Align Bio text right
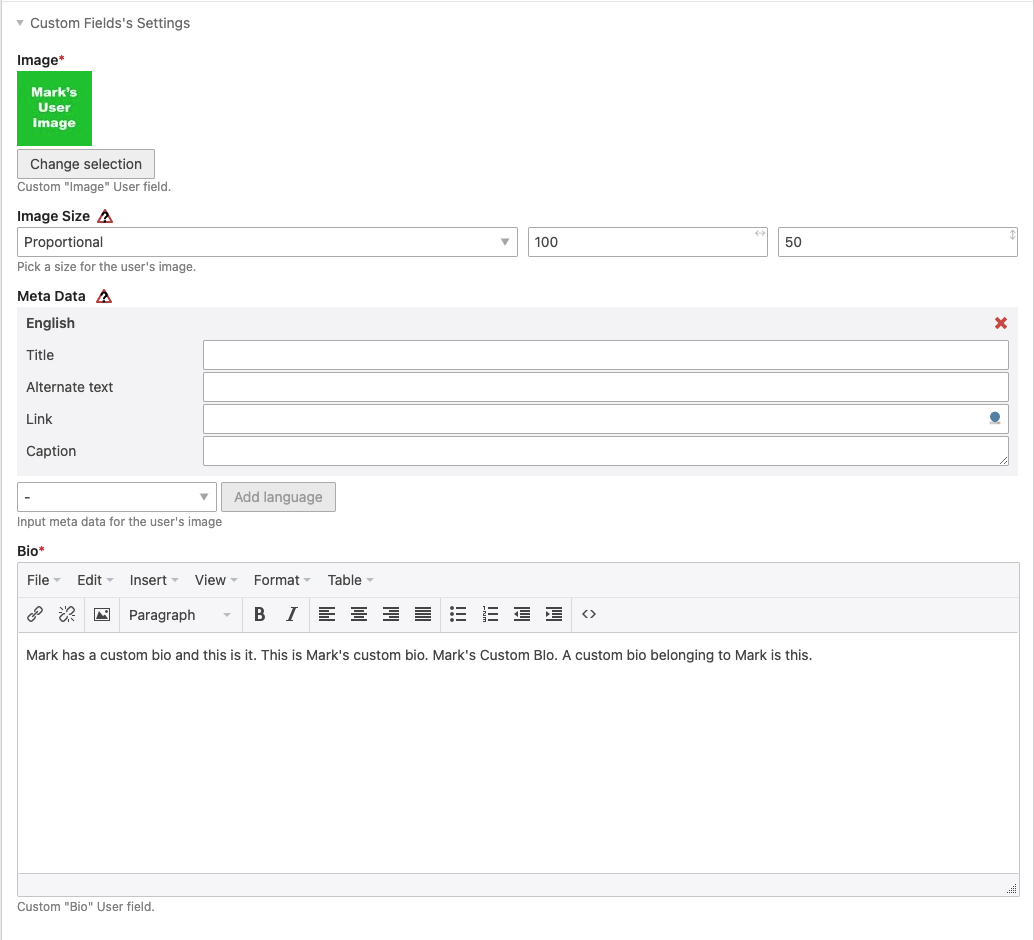 tap(391, 615)
